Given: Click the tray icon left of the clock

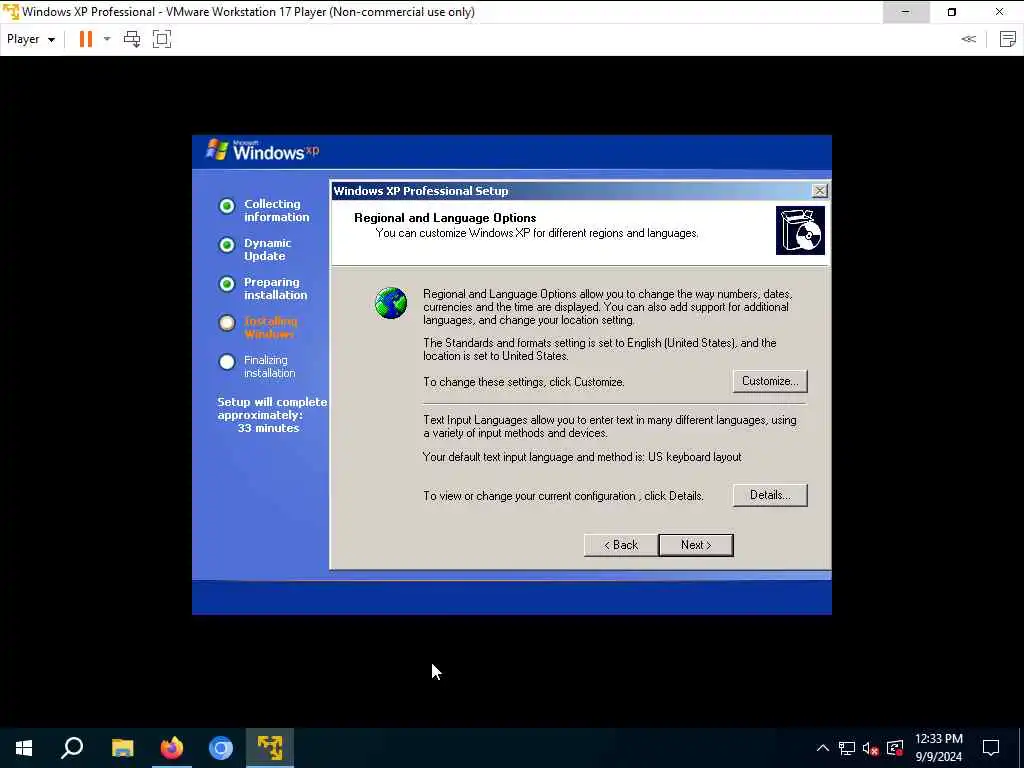Looking at the screenshot, I should (895, 748).
